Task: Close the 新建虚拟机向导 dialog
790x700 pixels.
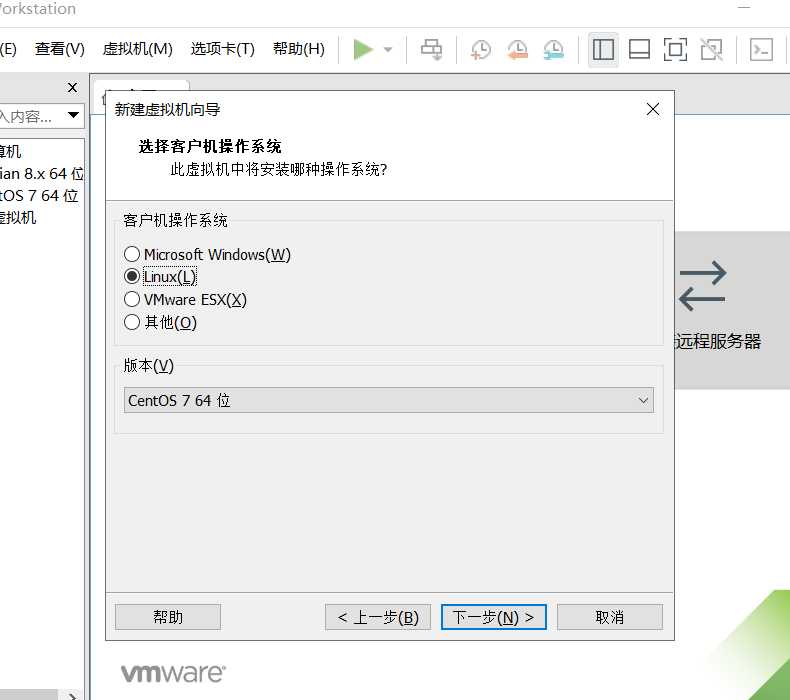Action: click(653, 109)
